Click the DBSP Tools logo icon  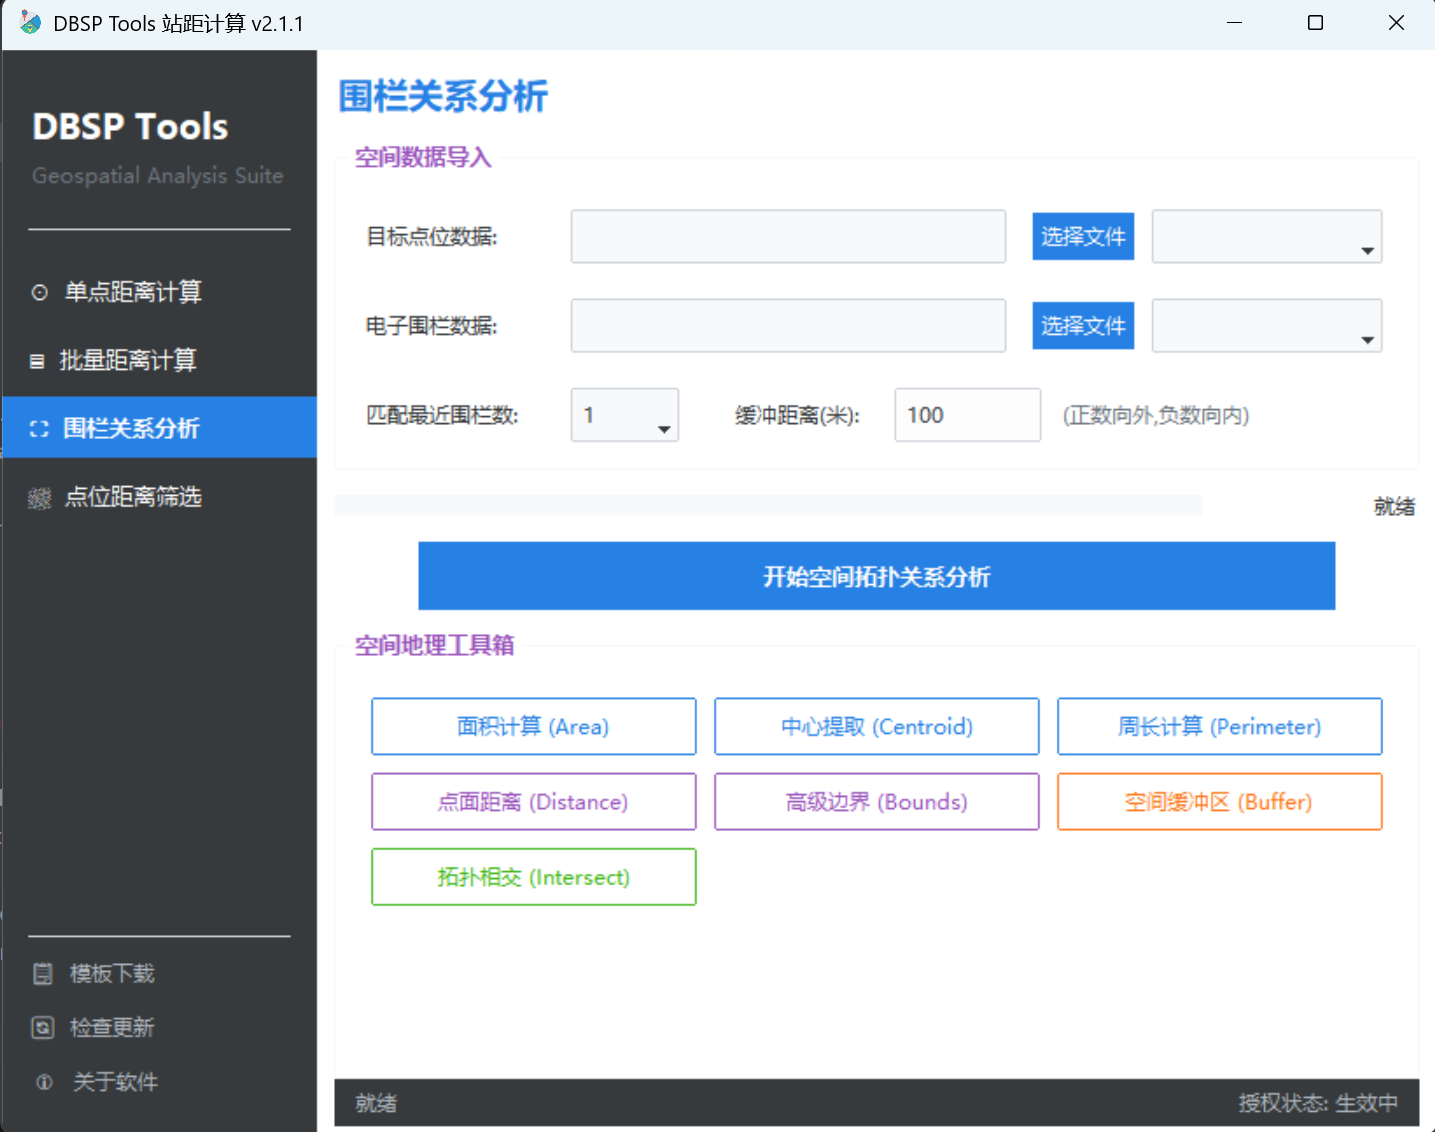pos(30,22)
